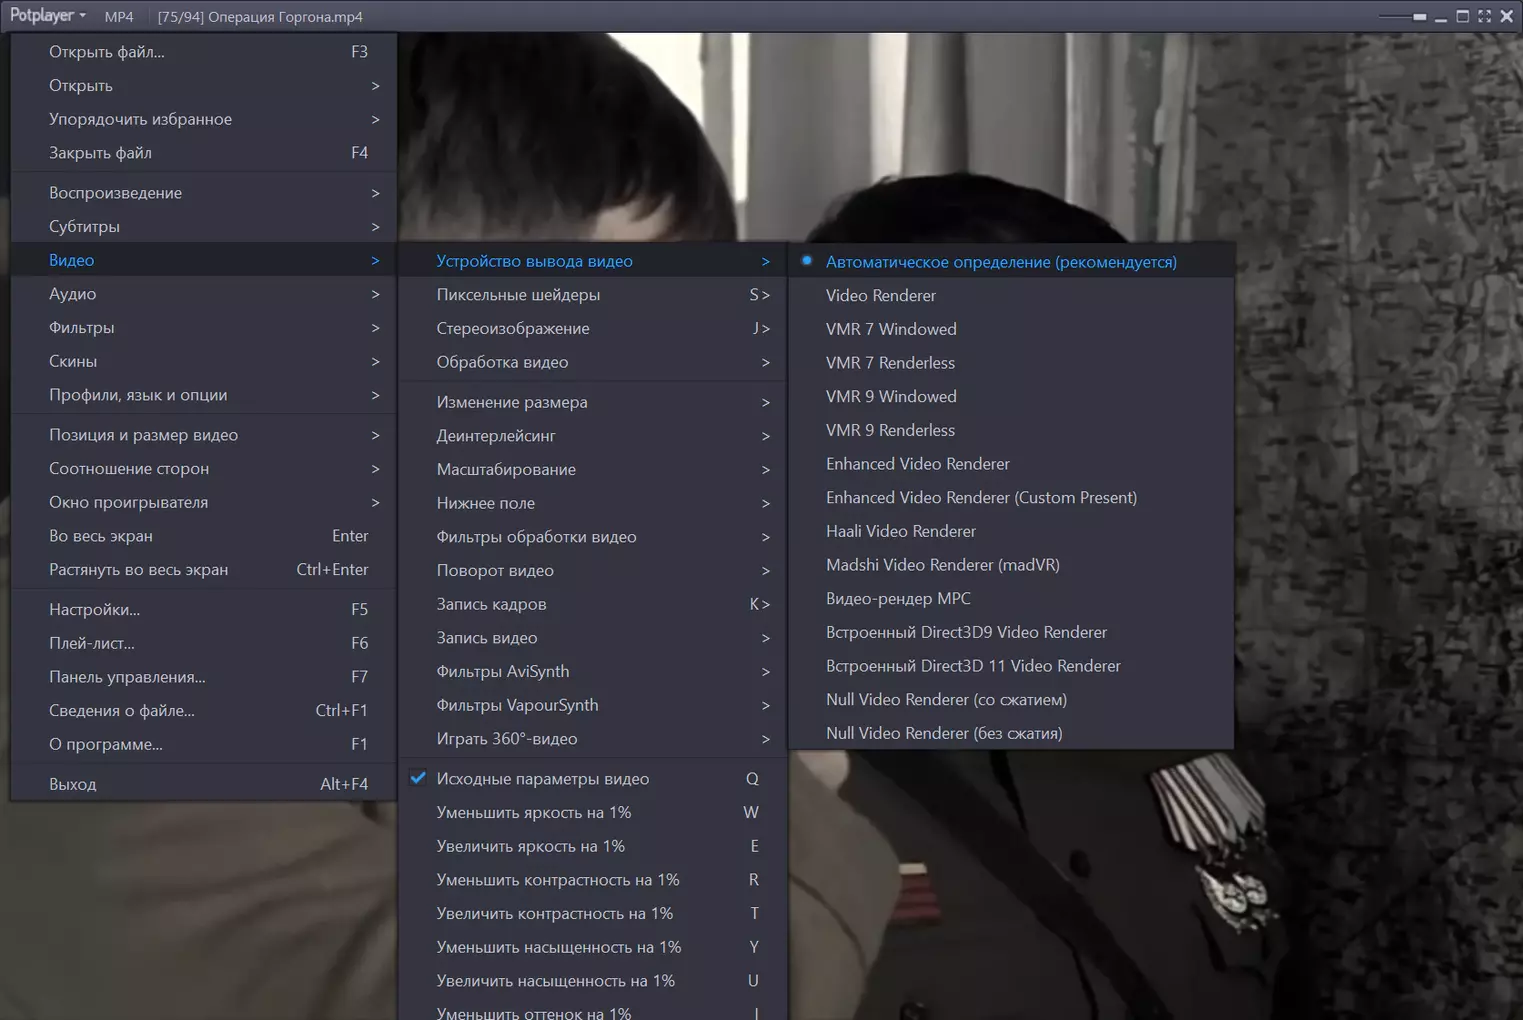Expand the Пиксельные шейдеры submenu
Viewport: 1523px width, 1020px height.
(x=518, y=295)
